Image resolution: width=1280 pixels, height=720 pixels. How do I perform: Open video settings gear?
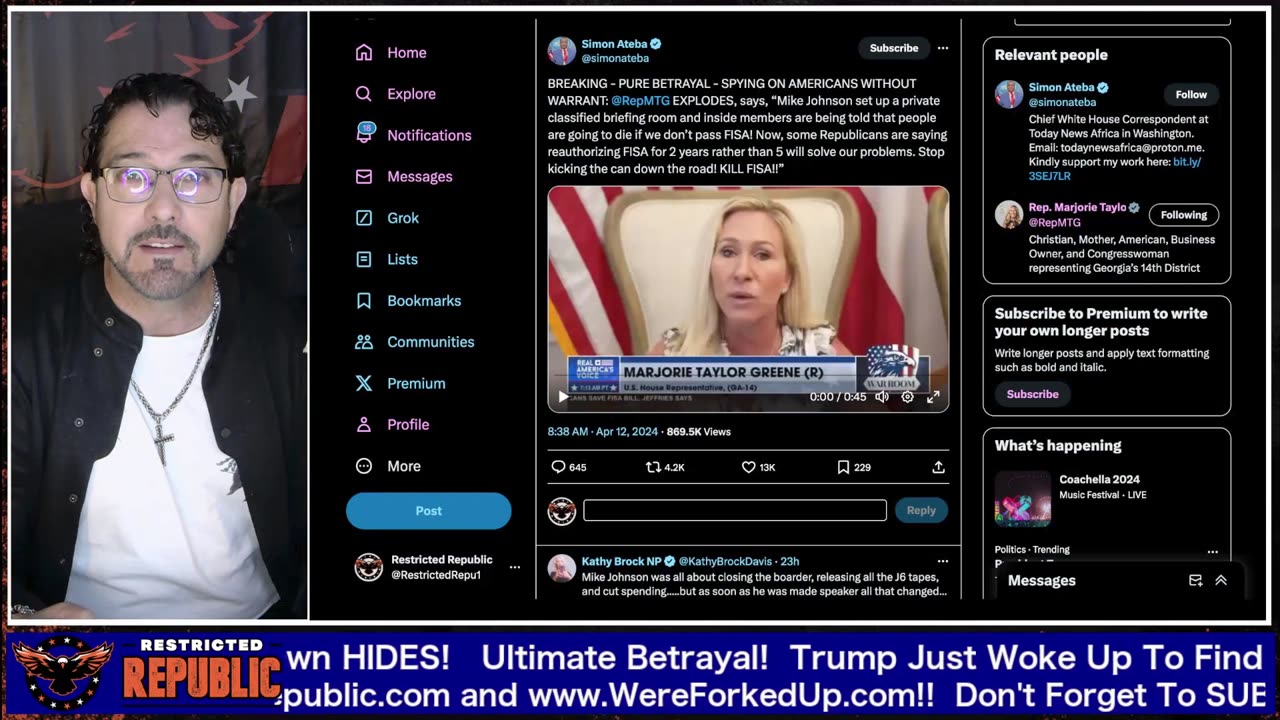coord(907,397)
